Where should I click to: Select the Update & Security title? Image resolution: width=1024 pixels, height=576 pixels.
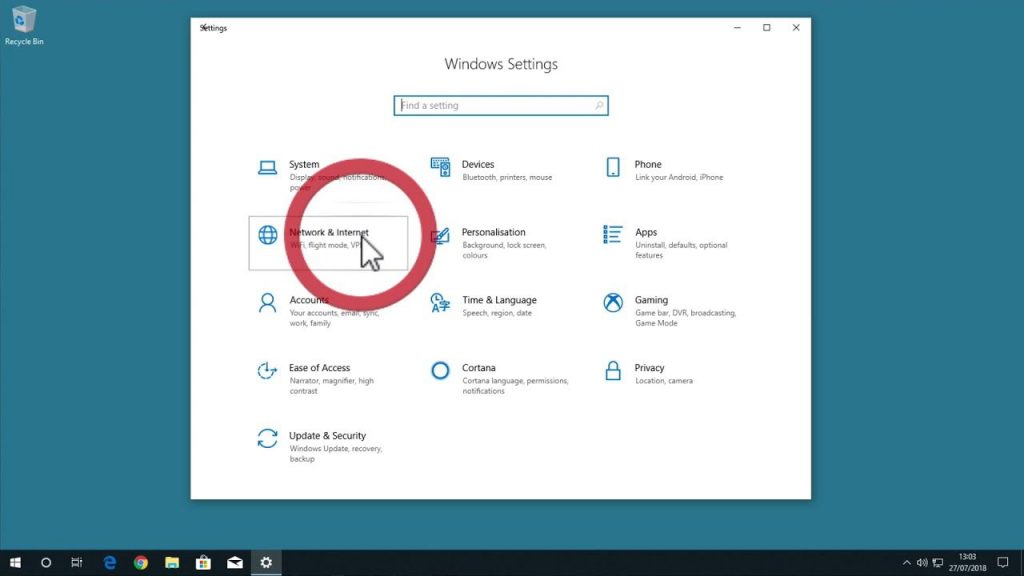pos(327,436)
